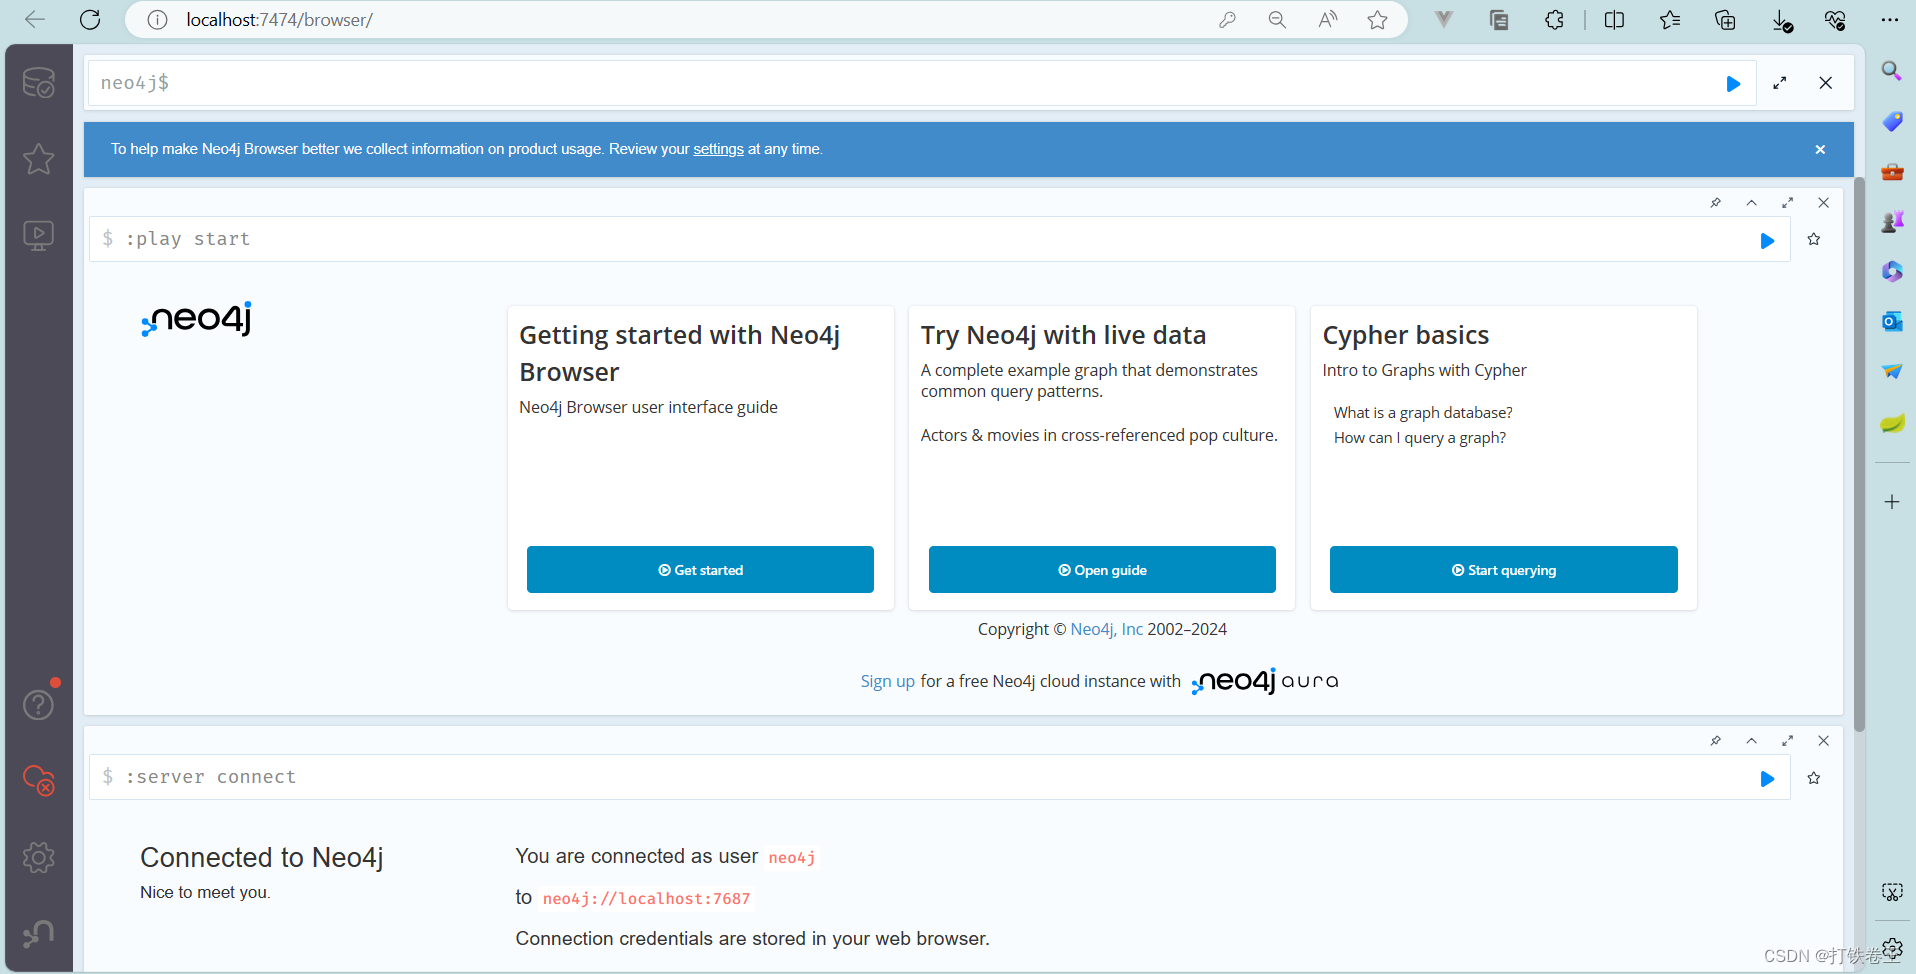Close the :play start frame
This screenshot has height=974, width=1916.
pos(1824,202)
